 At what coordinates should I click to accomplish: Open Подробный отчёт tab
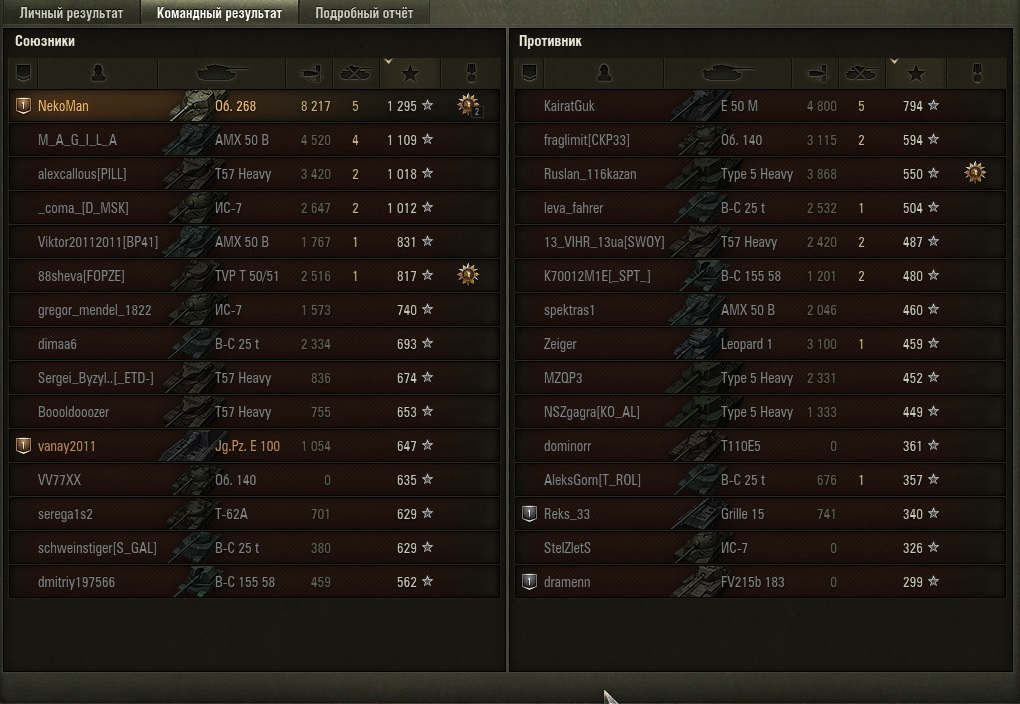[364, 13]
